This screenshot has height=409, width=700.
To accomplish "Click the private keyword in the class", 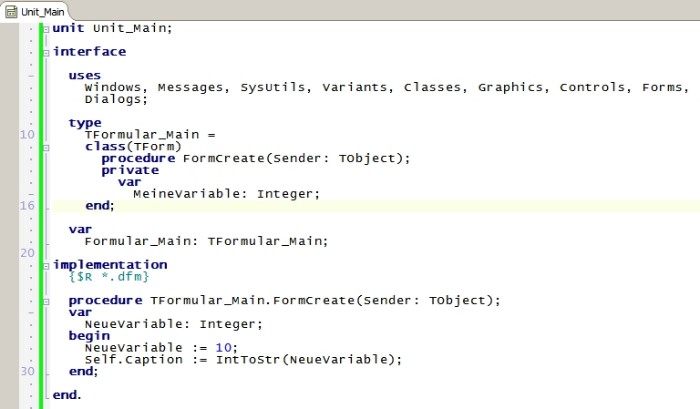I will point(130,171).
